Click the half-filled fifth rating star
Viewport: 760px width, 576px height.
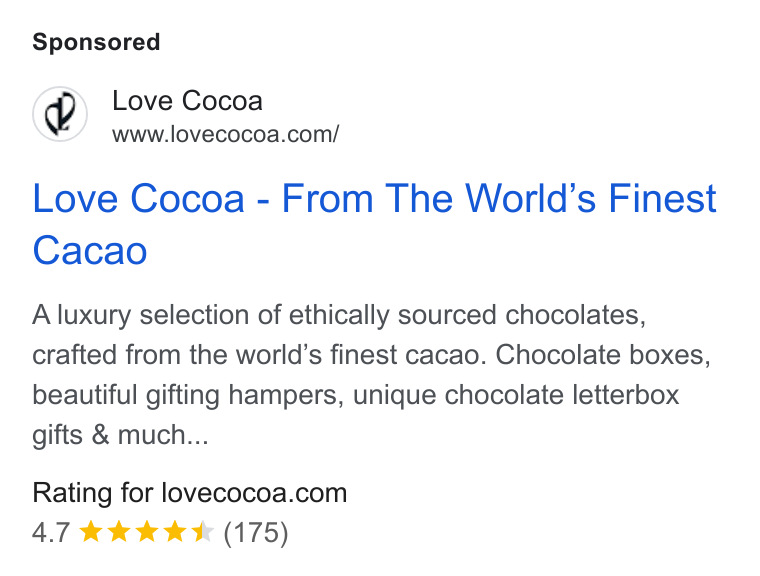[203, 531]
